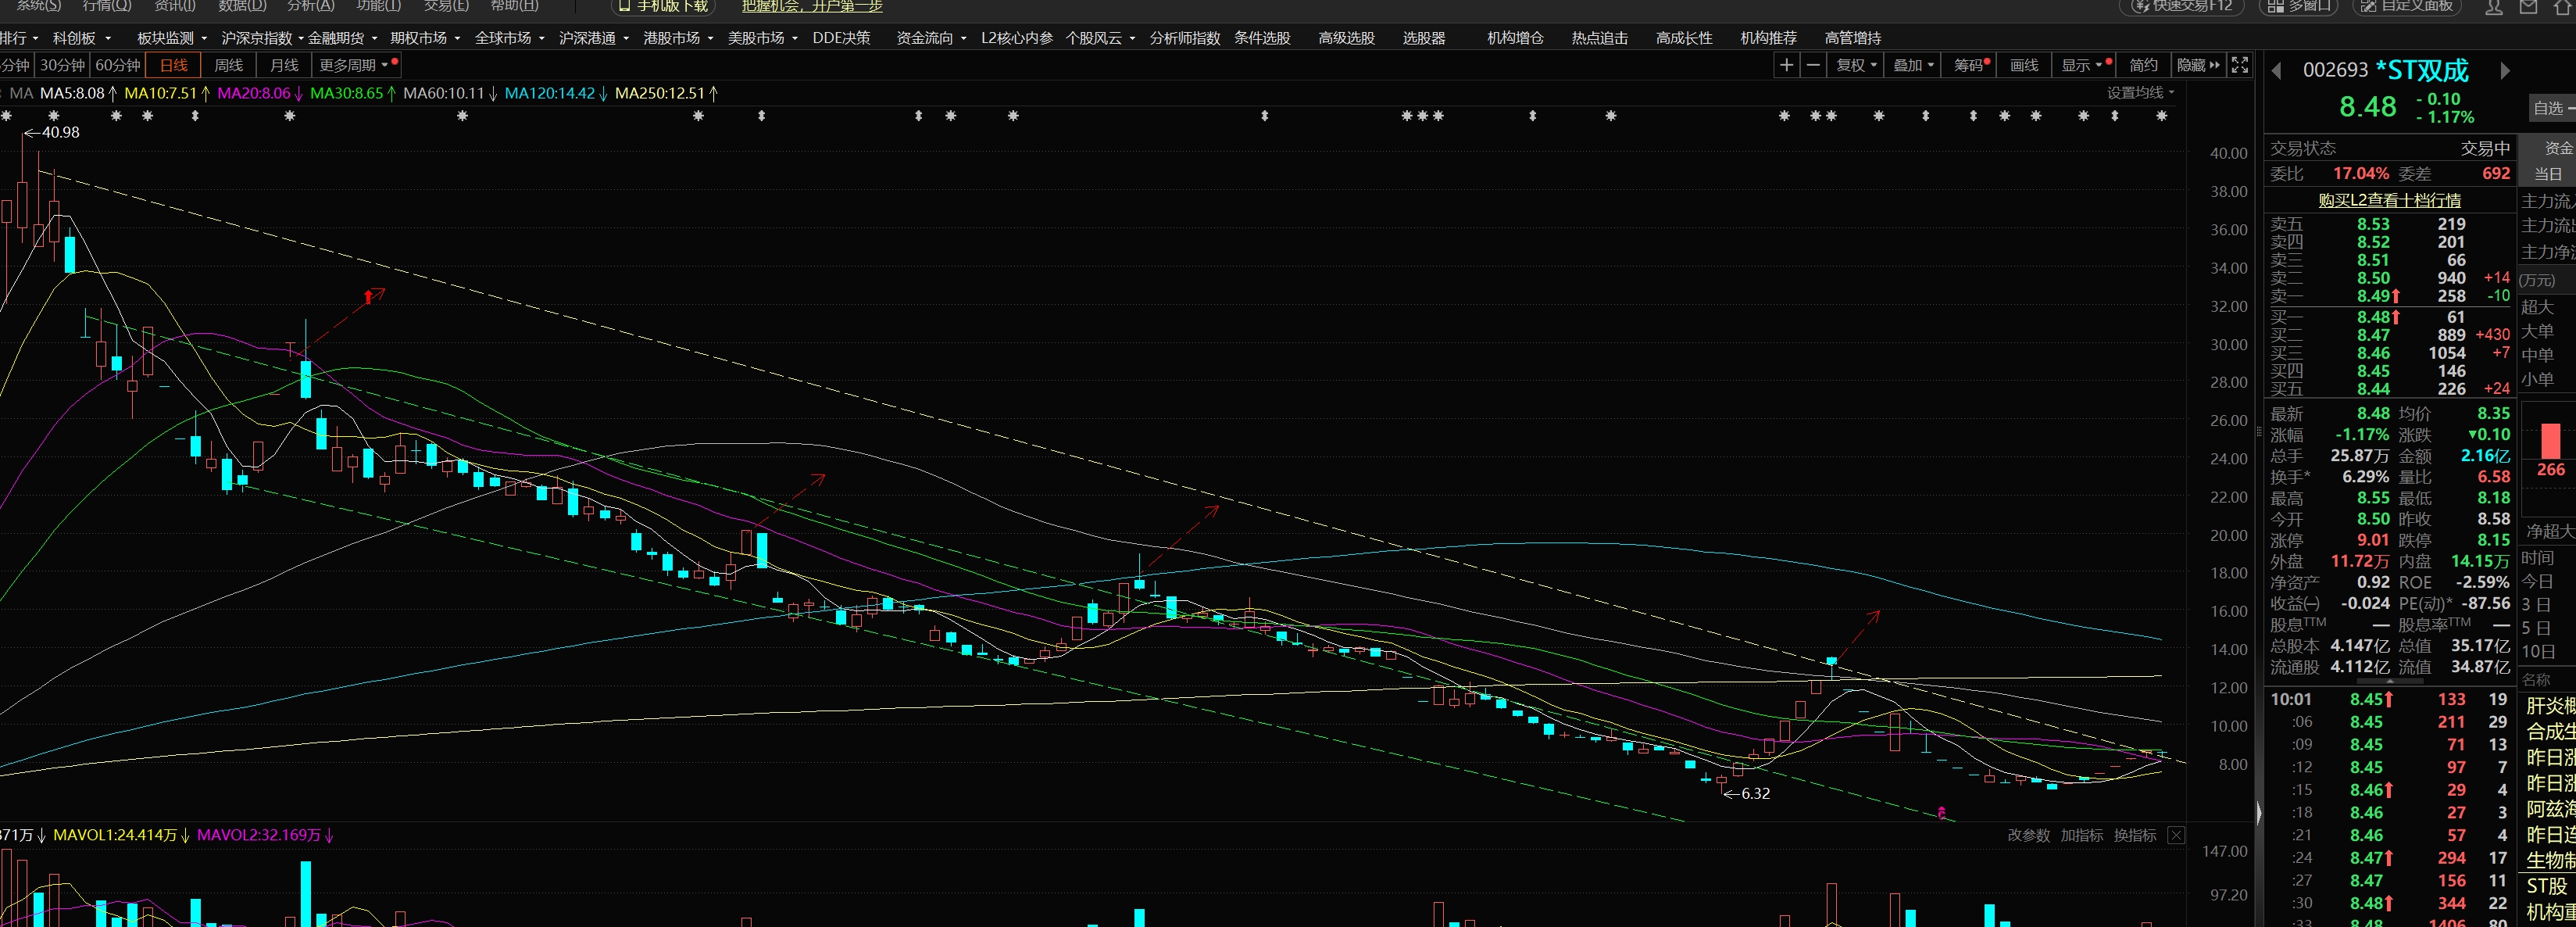Screen dimensions: 2576x927
Task: Open 自定义面板 custom panel editor
Action: pos(2407,6)
